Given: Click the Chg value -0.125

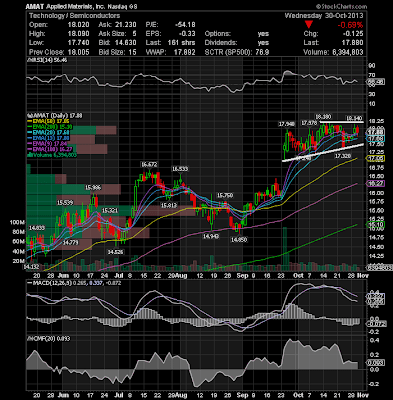Looking at the screenshot, I should tap(353, 34).
